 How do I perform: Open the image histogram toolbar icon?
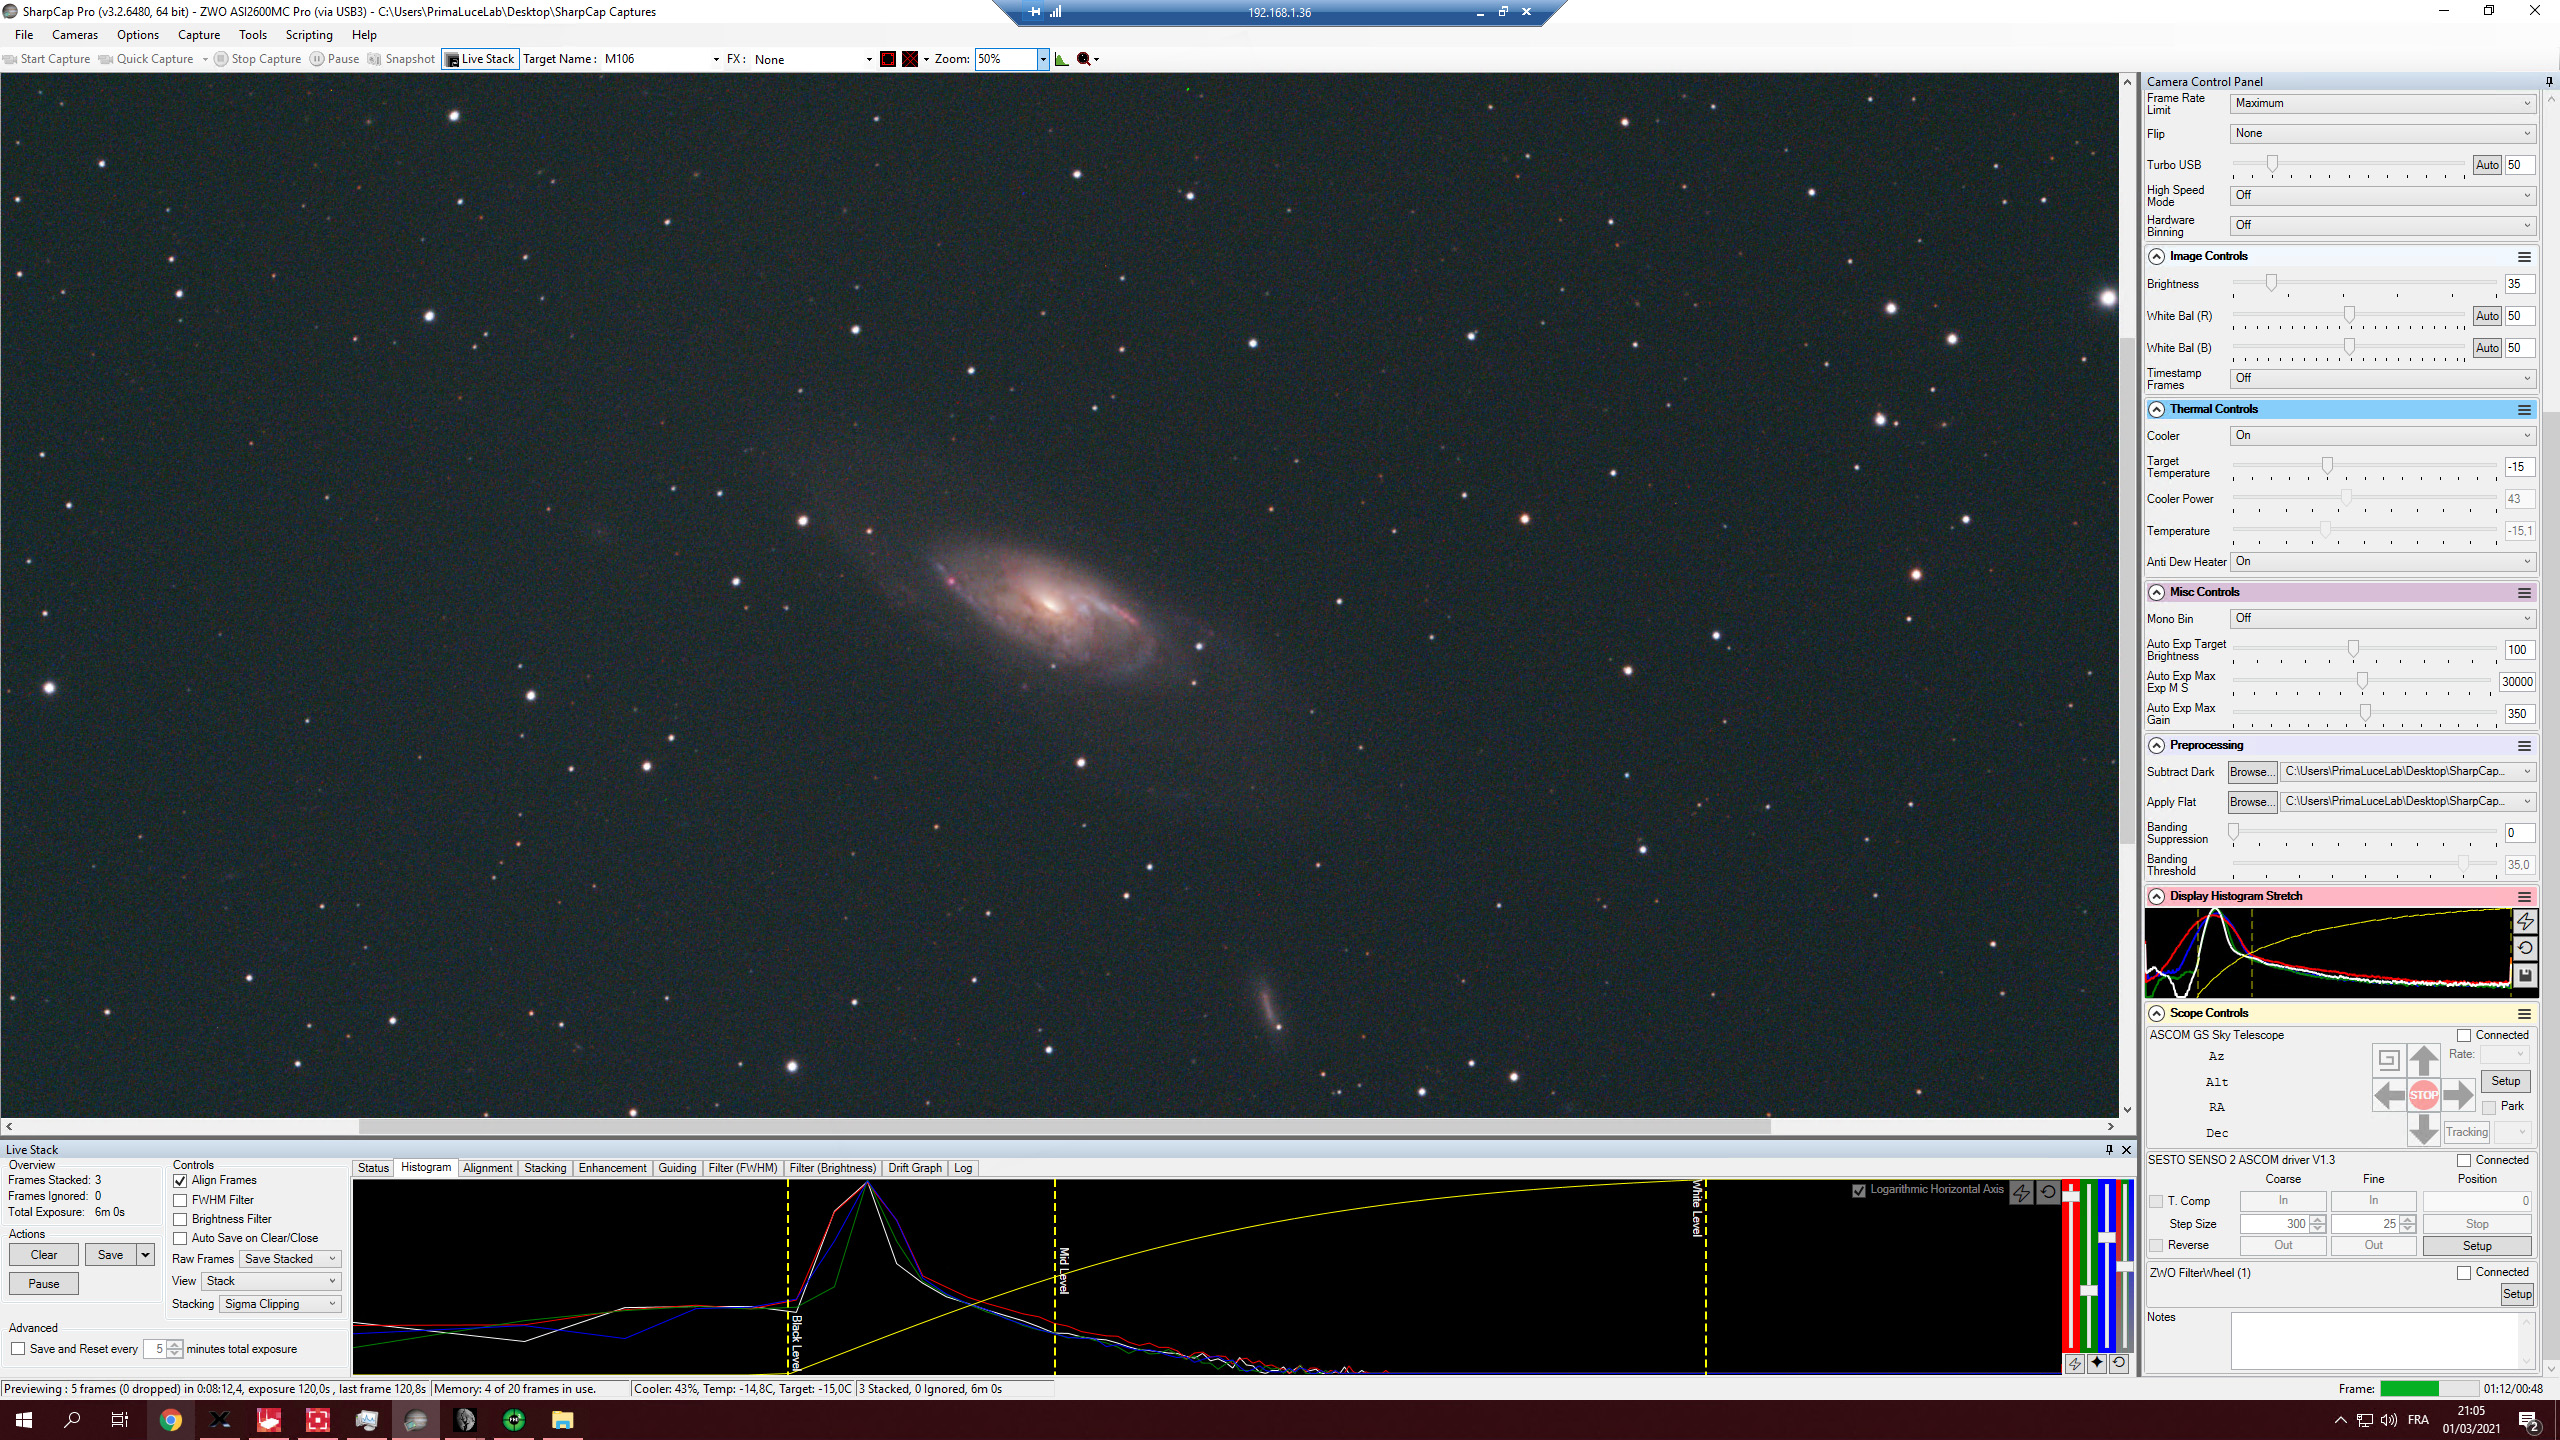point(1061,59)
